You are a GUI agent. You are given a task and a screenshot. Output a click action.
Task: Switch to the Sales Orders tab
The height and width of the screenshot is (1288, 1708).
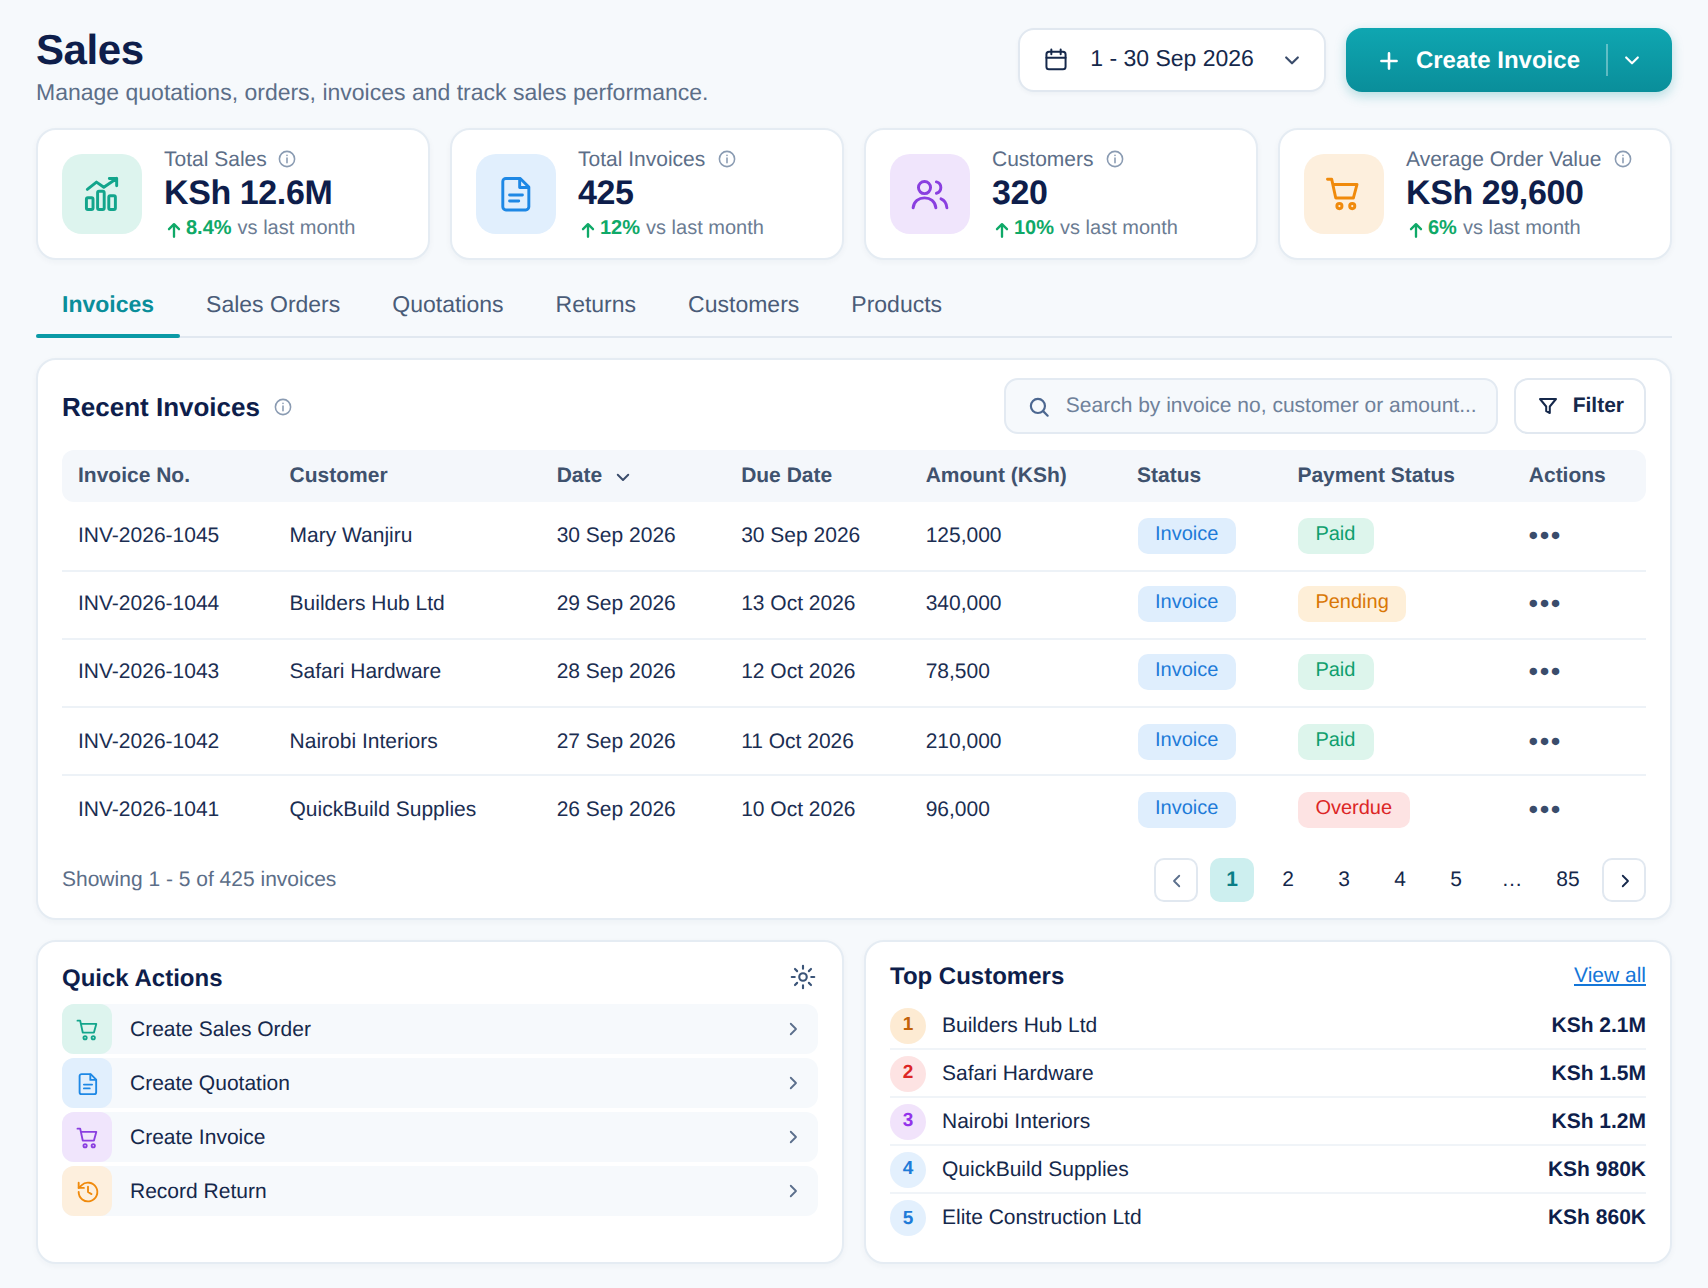pos(273,305)
